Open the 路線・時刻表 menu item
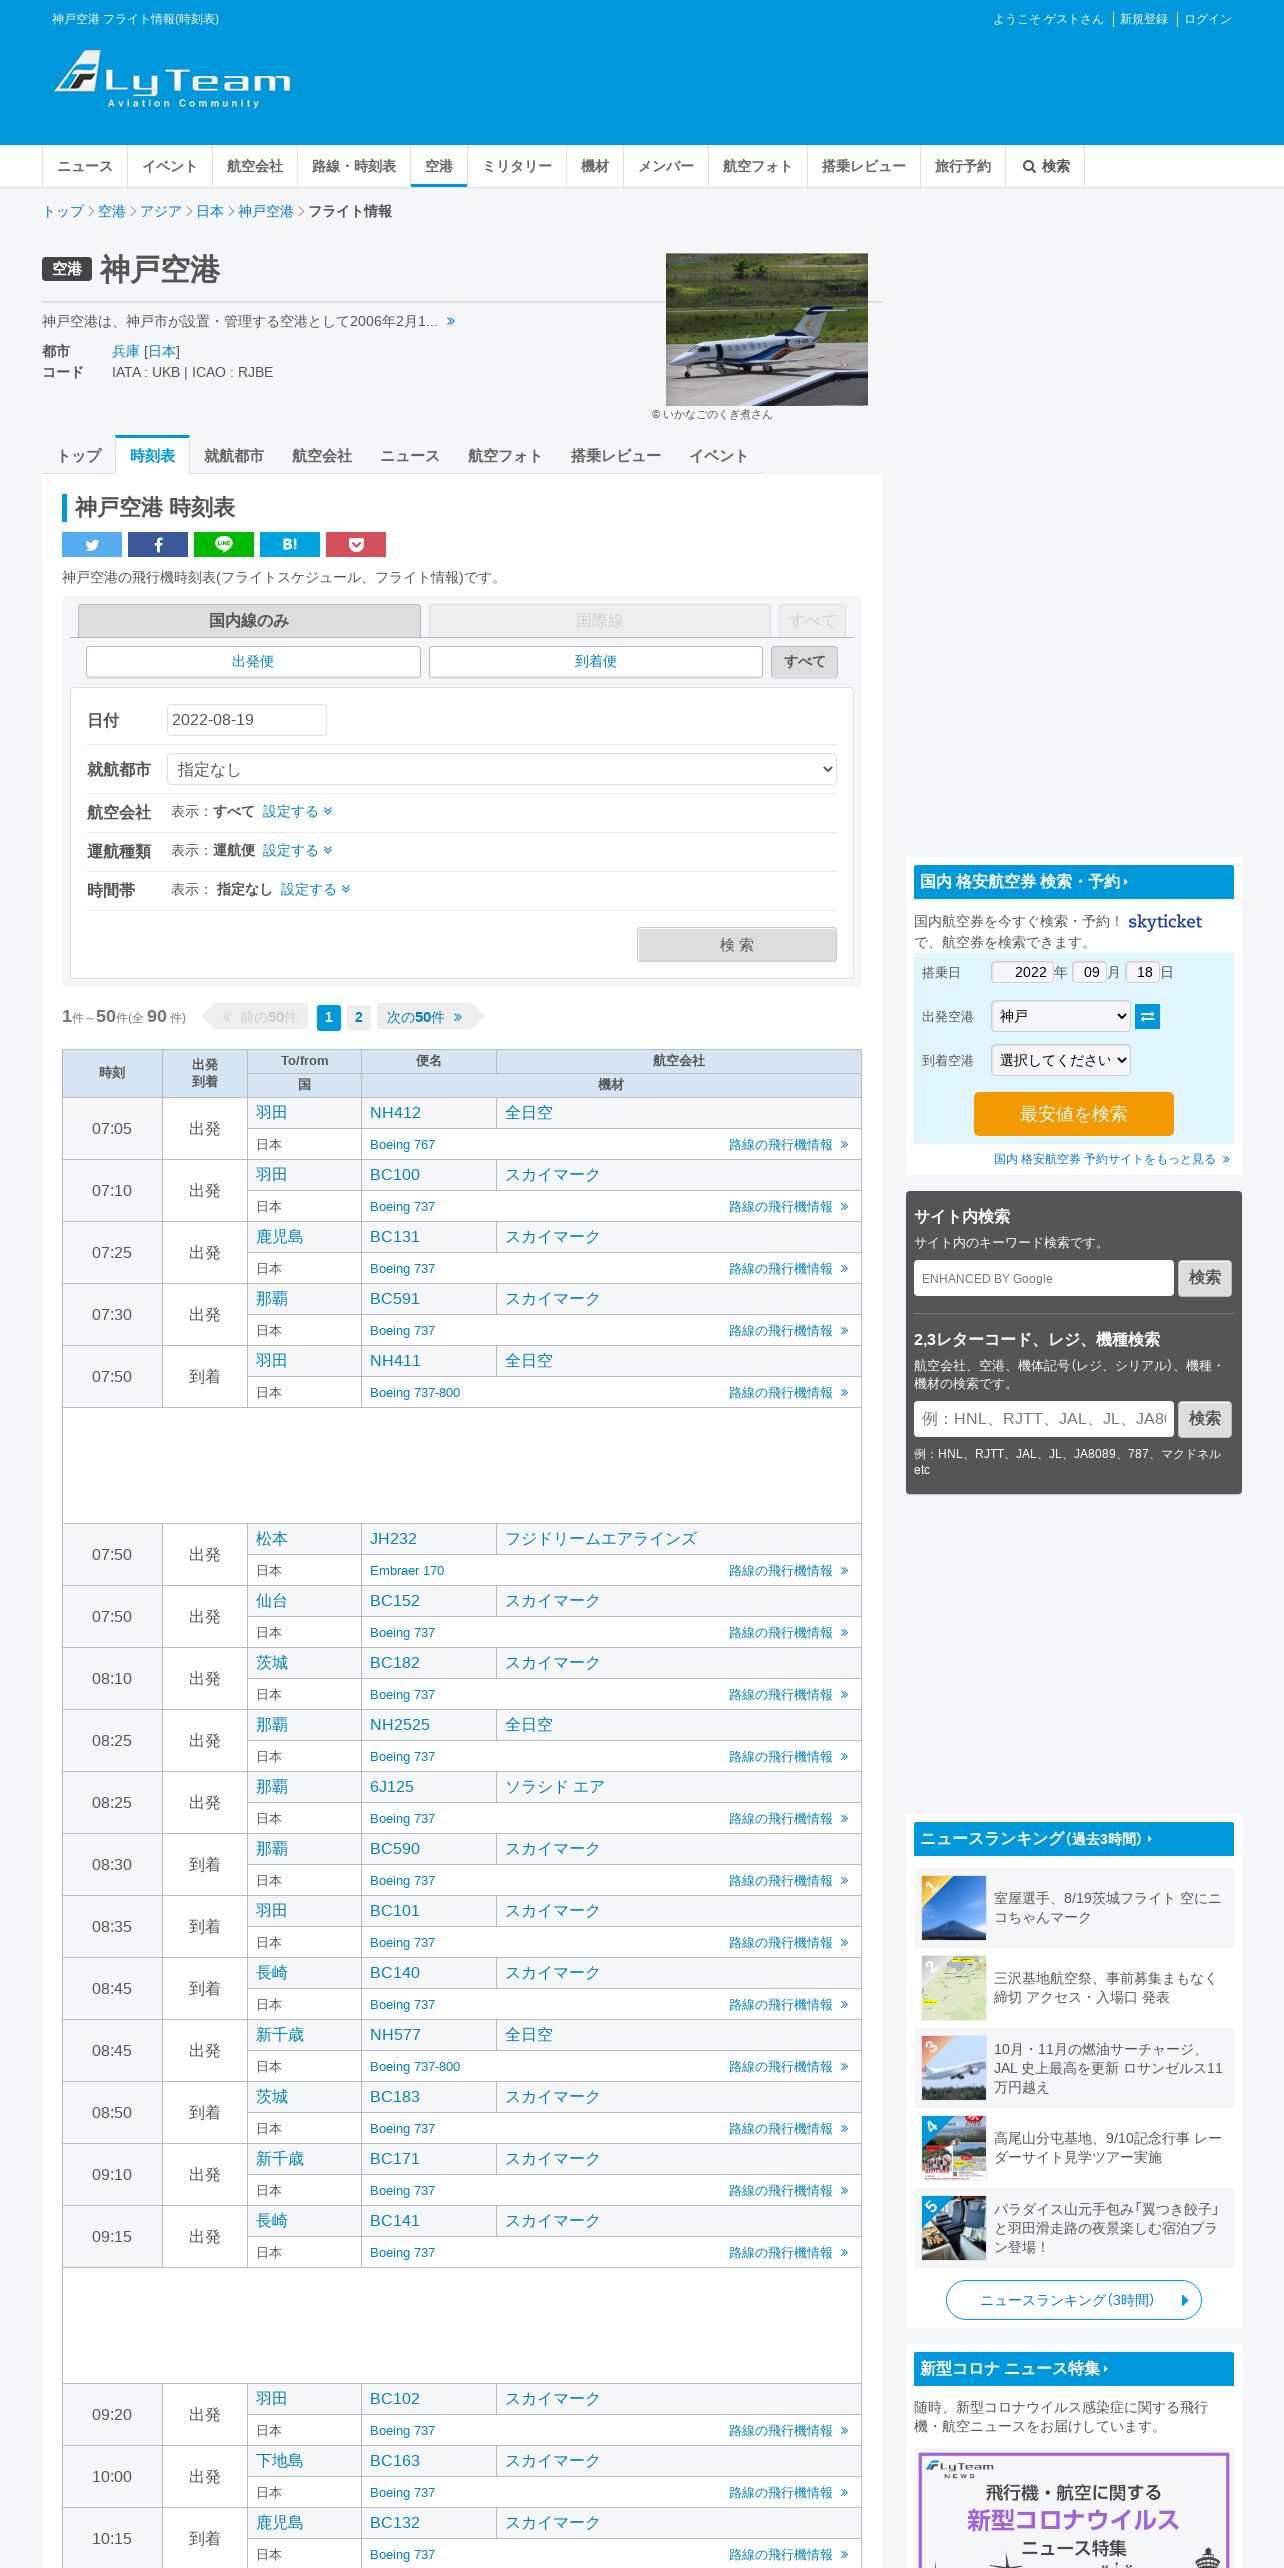The image size is (1284, 2568). (354, 166)
